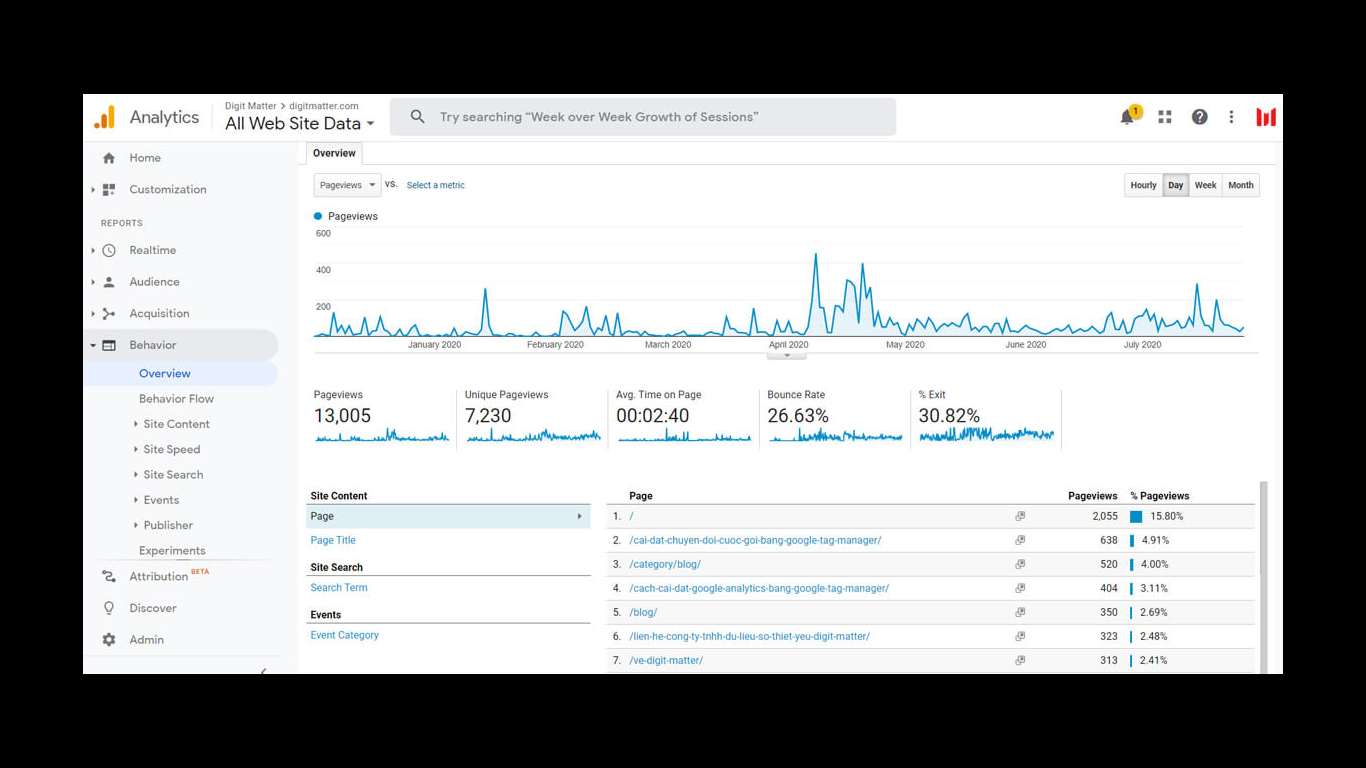Click the red account avatar icon

pyautogui.click(x=1266, y=117)
